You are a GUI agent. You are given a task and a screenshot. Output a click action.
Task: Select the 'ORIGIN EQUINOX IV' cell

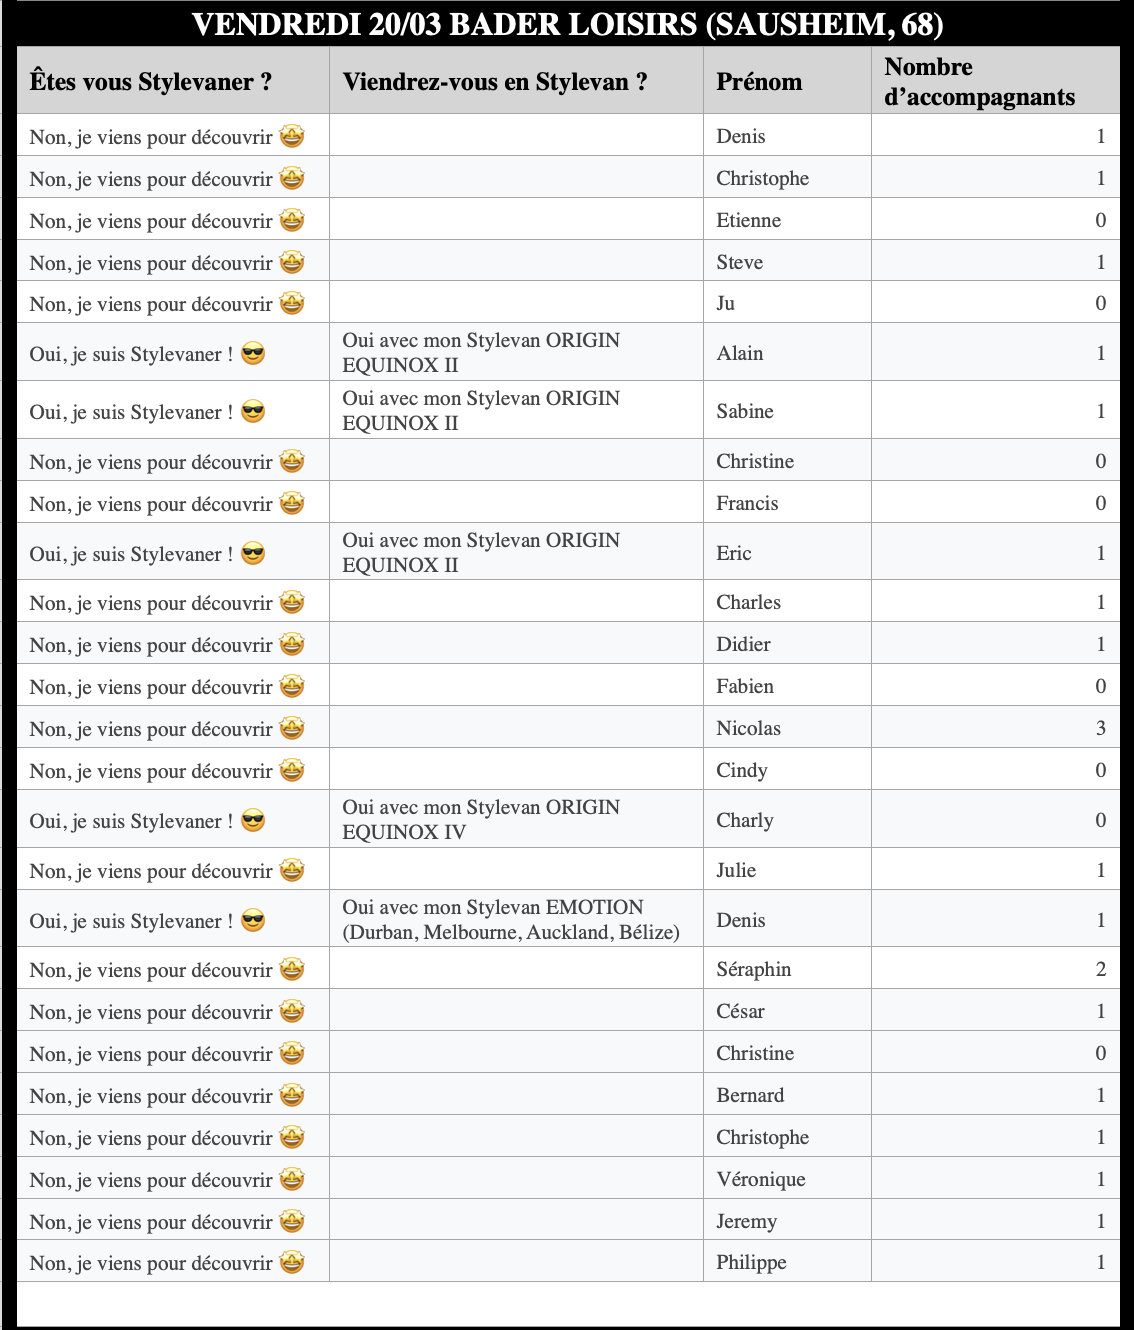tap(481, 820)
